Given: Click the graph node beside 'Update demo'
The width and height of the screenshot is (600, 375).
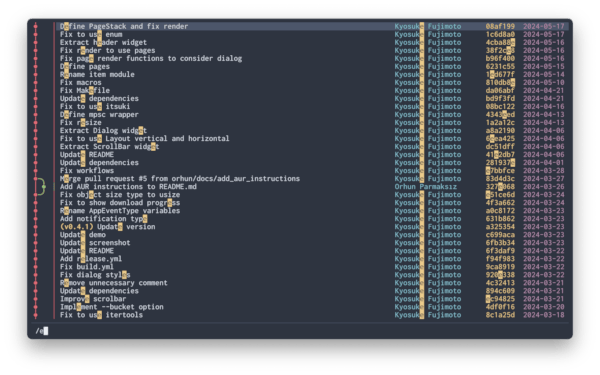Looking at the screenshot, I should click(36, 235).
